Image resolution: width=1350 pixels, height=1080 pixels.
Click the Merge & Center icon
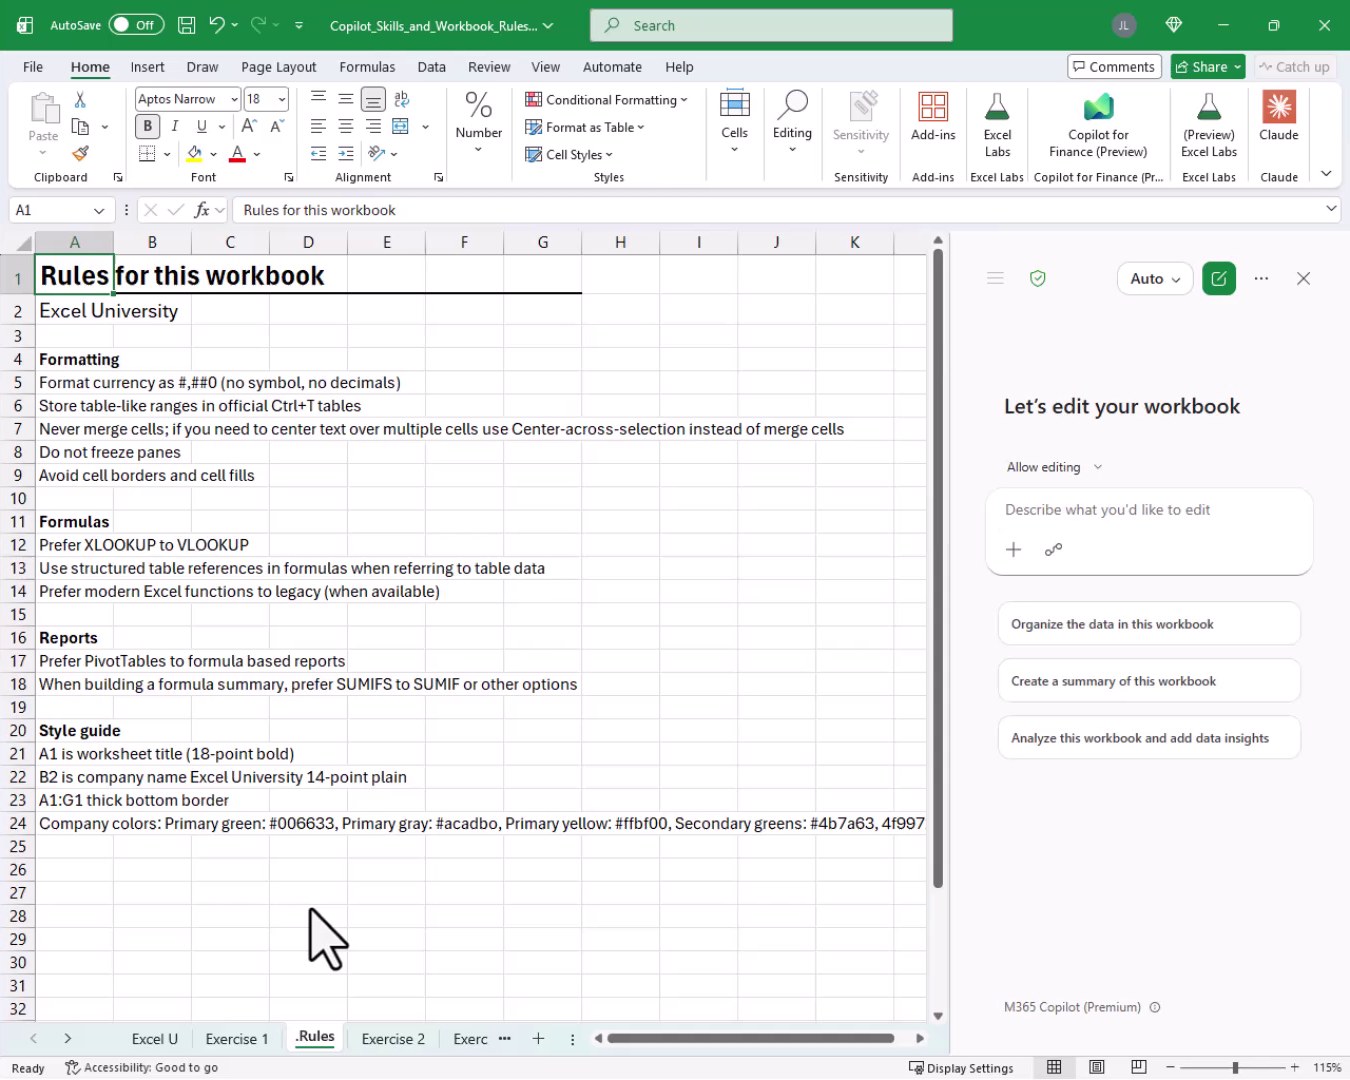tap(401, 126)
